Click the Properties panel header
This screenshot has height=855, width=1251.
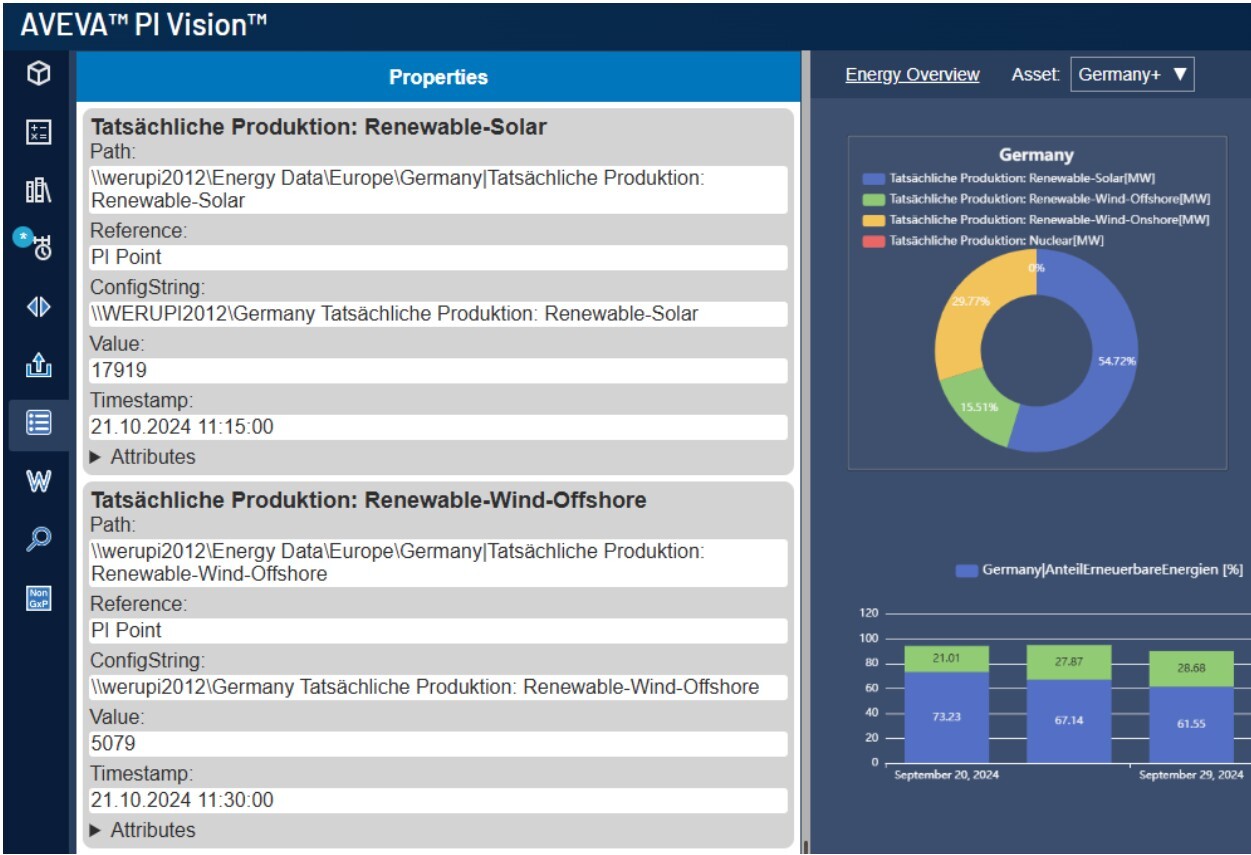pos(438,77)
